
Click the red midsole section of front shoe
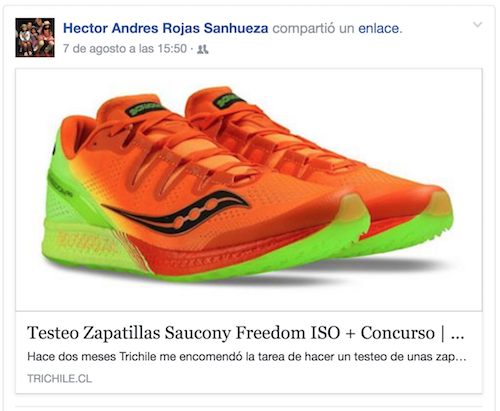point(200,257)
